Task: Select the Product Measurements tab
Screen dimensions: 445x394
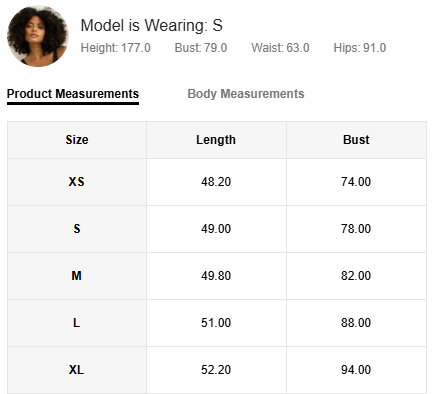Action: pyautogui.click(x=73, y=94)
